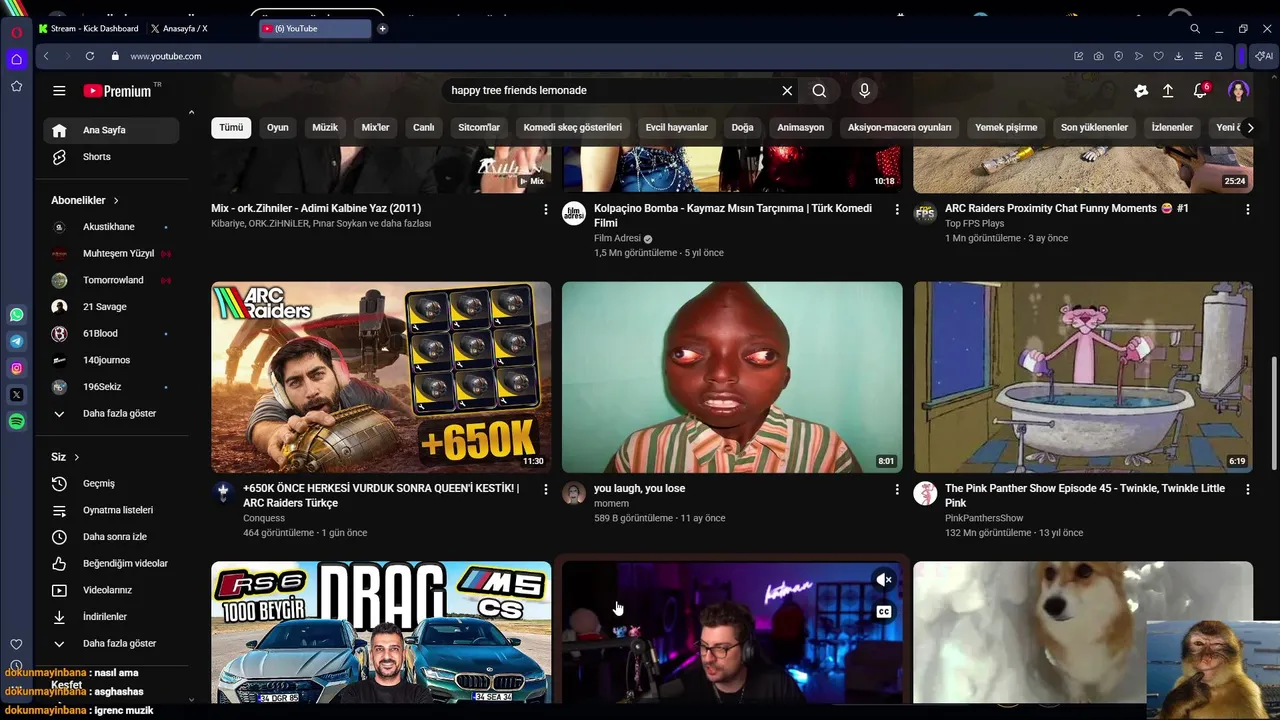Open the Siz section chevron
Screen dimensions: 1280x720
[76, 457]
